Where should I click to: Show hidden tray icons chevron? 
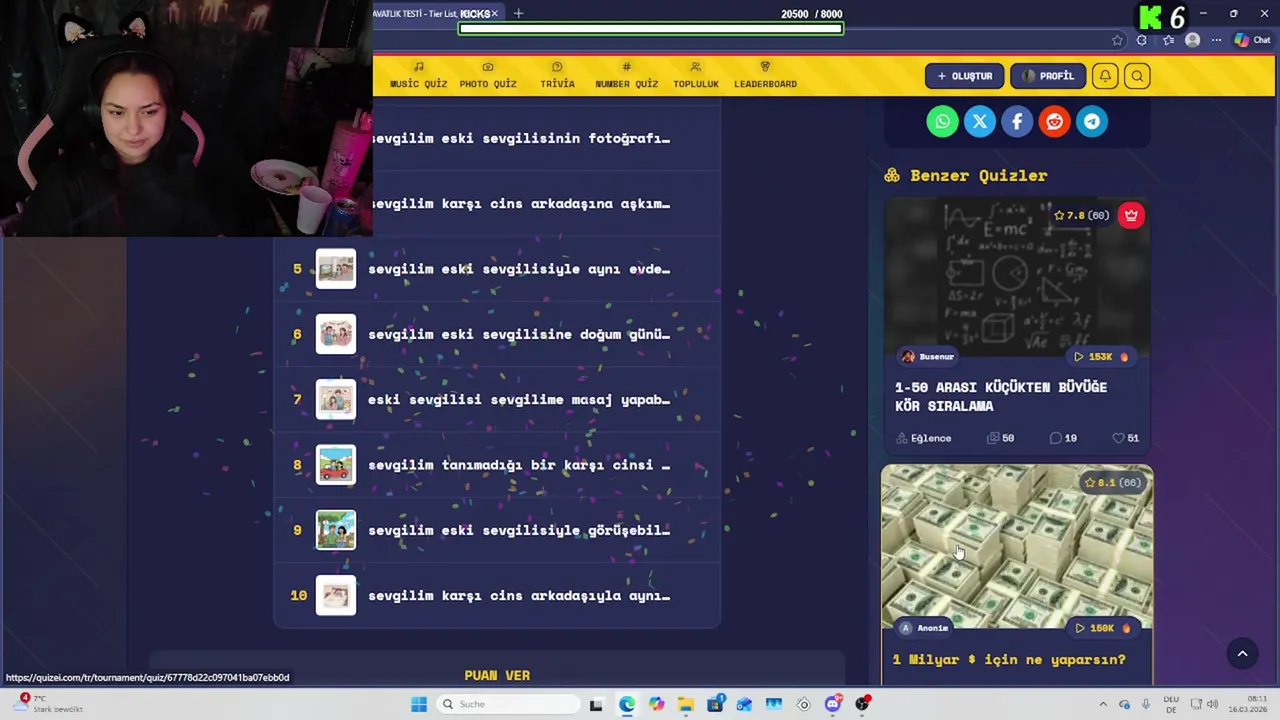point(1103,704)
